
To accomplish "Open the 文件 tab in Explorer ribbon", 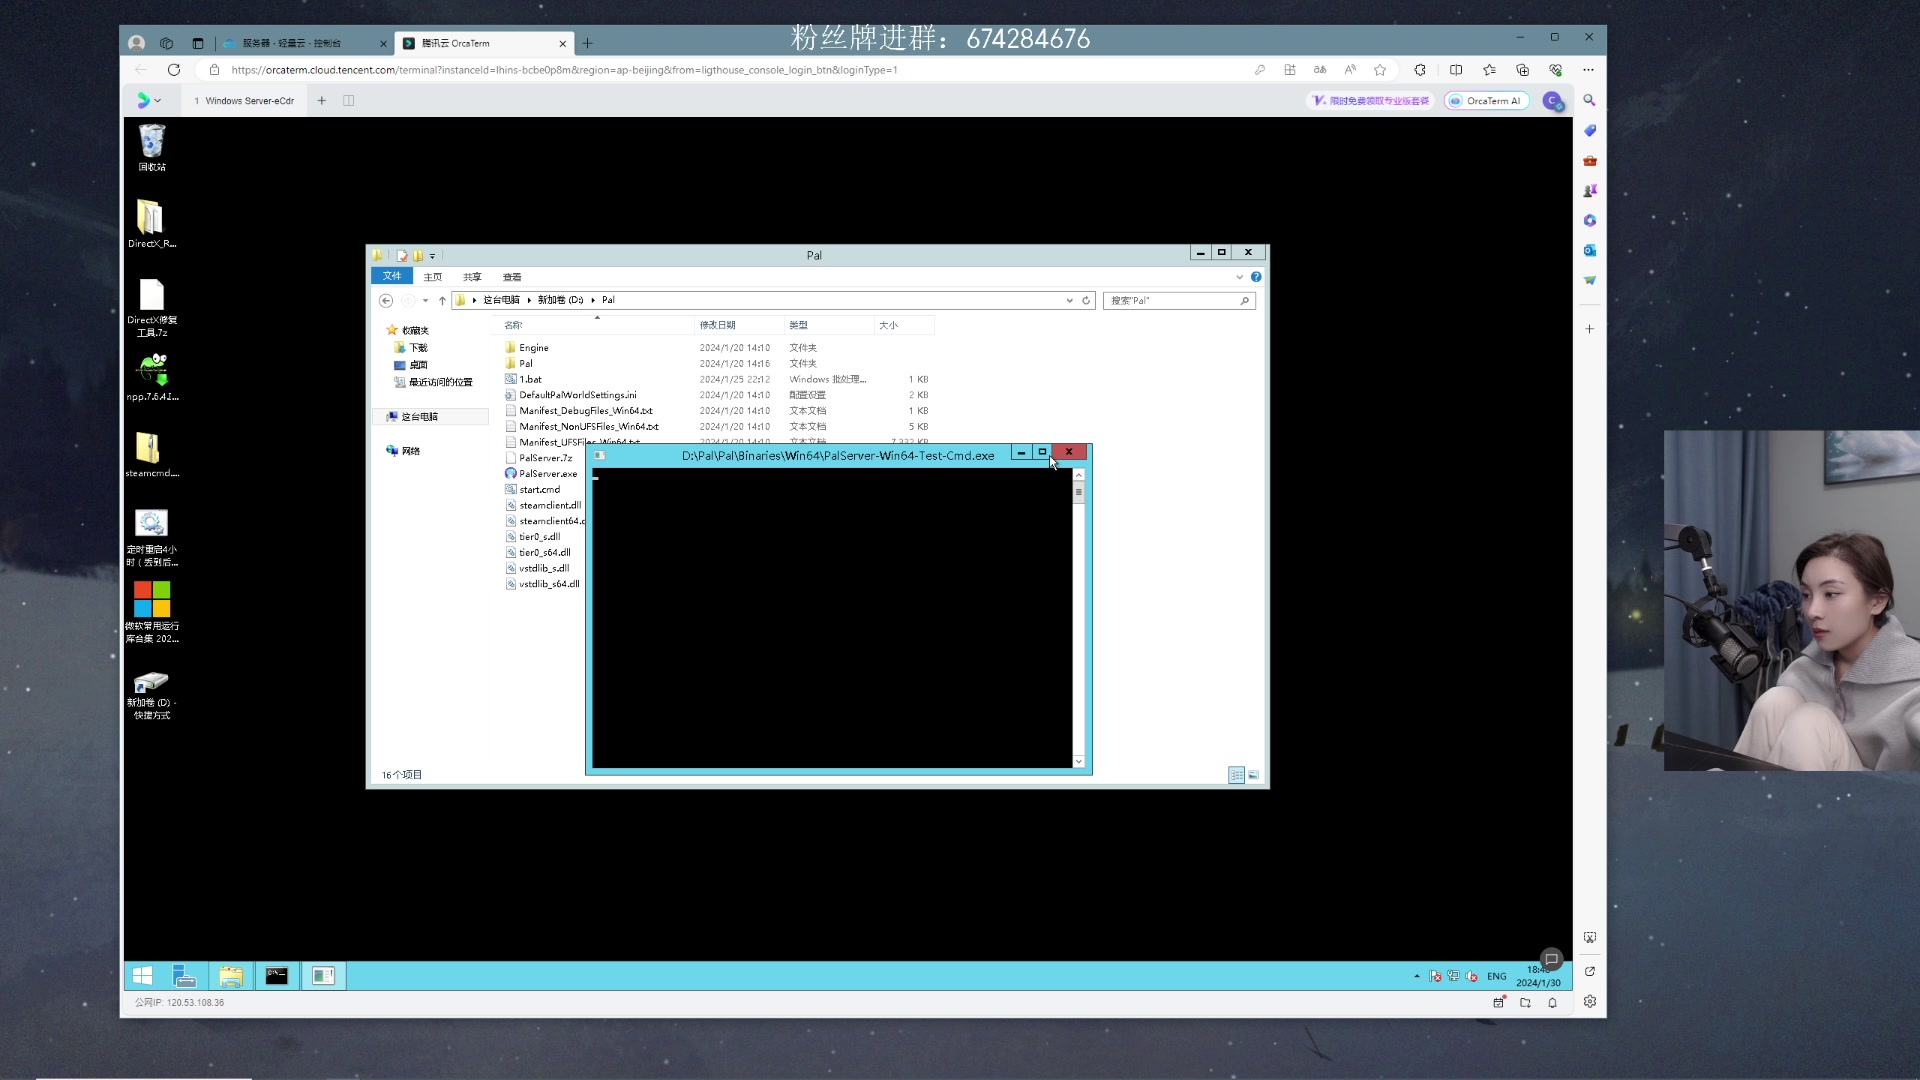I will coord(392,276).
